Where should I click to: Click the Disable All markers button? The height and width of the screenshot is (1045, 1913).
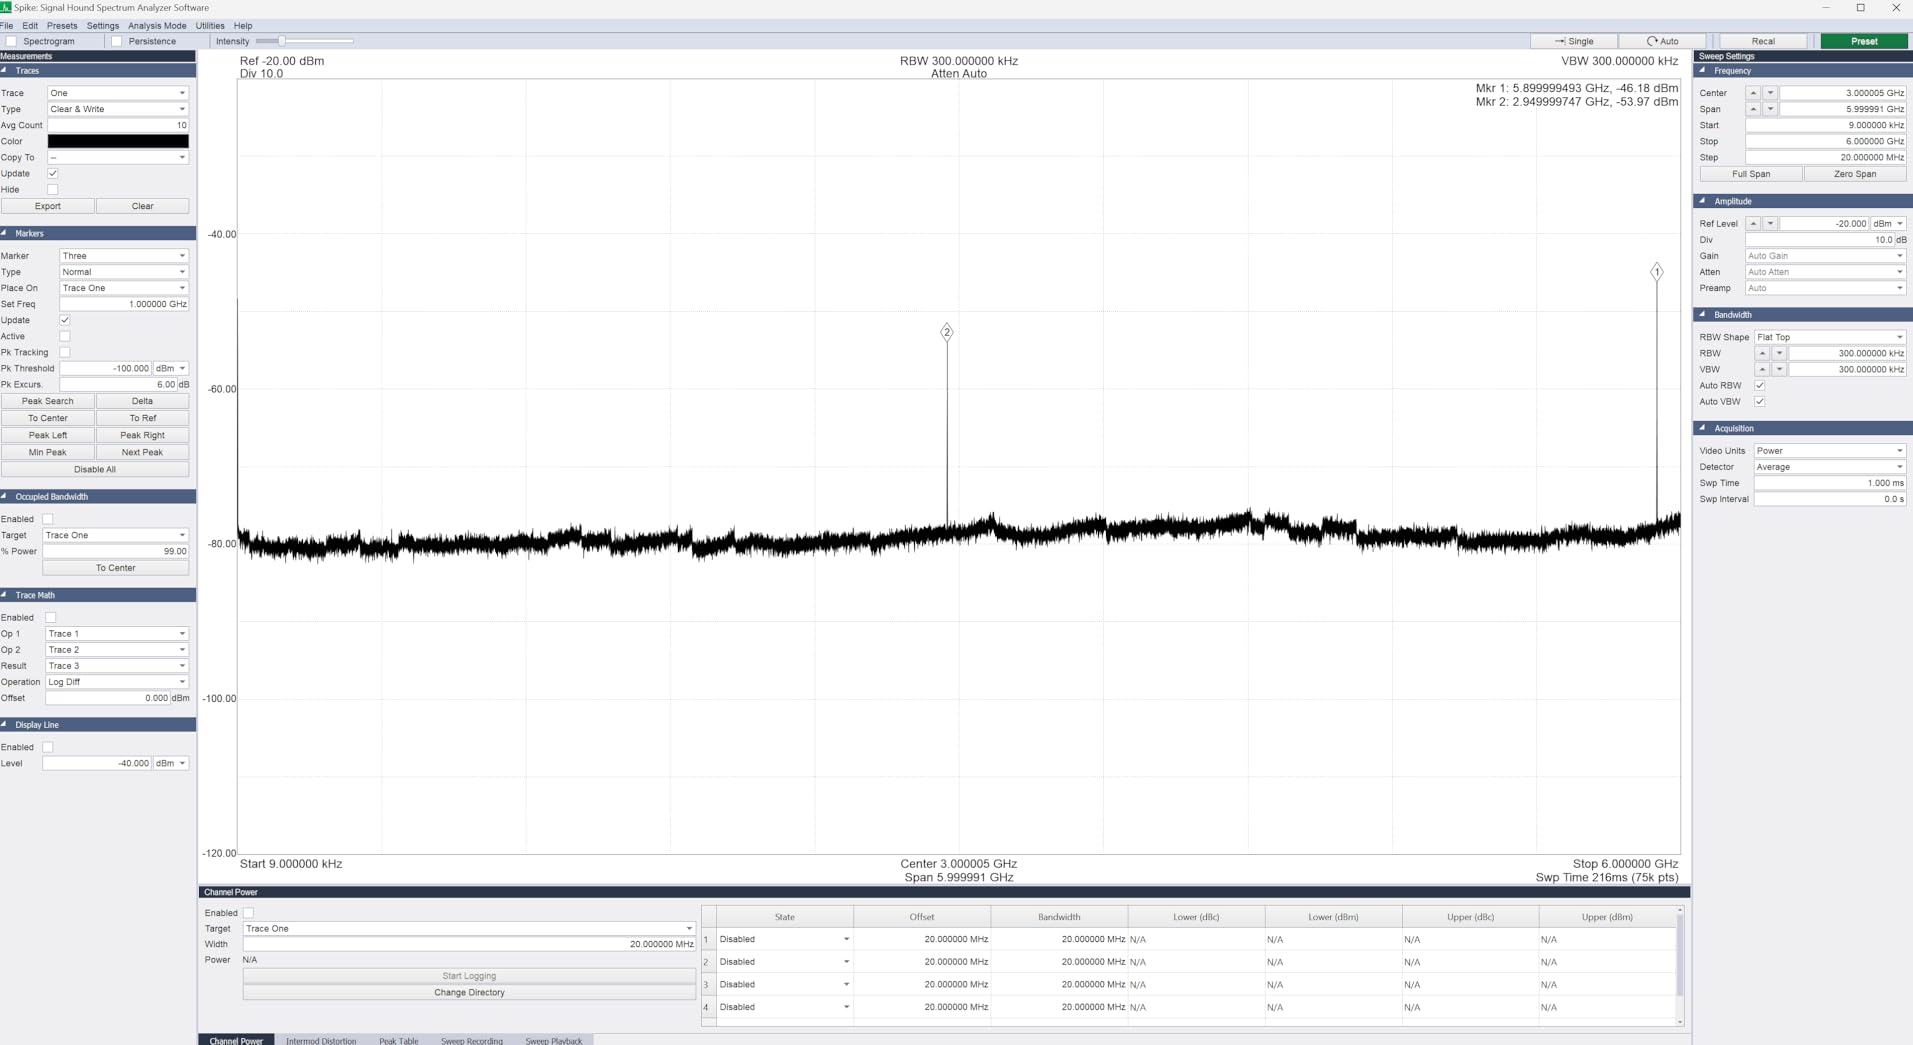95,469
